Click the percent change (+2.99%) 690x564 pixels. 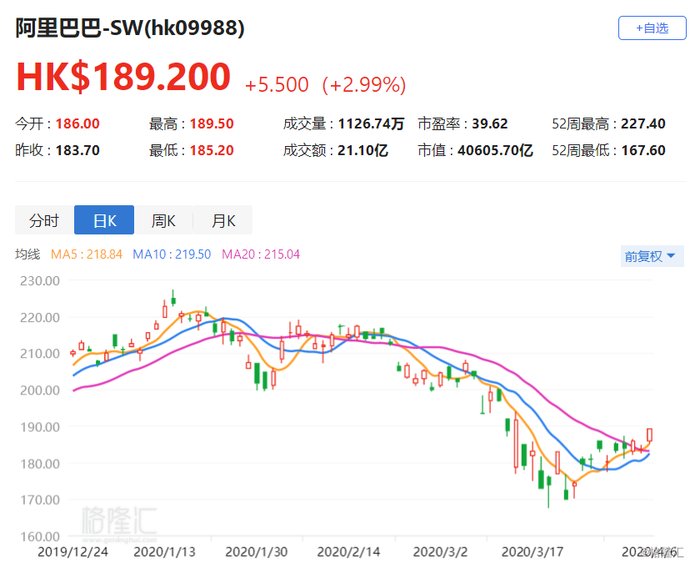364,84
